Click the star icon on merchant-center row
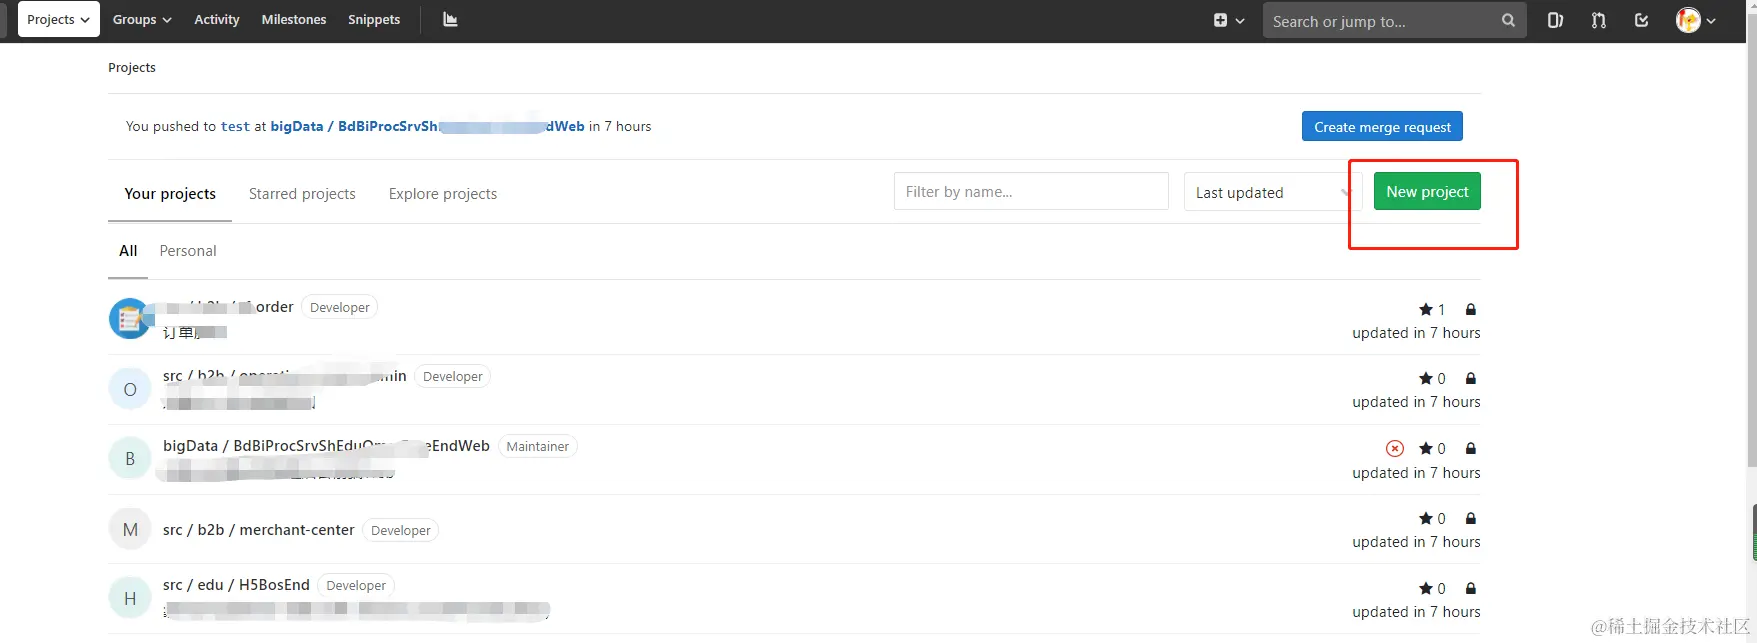This screenshot has height=643, width=1757. pos(1426,519)
